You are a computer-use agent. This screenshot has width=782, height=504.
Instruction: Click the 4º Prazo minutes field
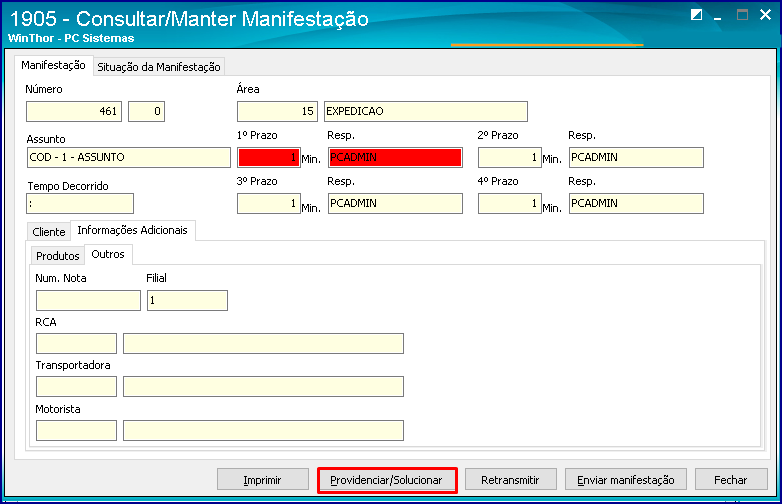[510, 203]
